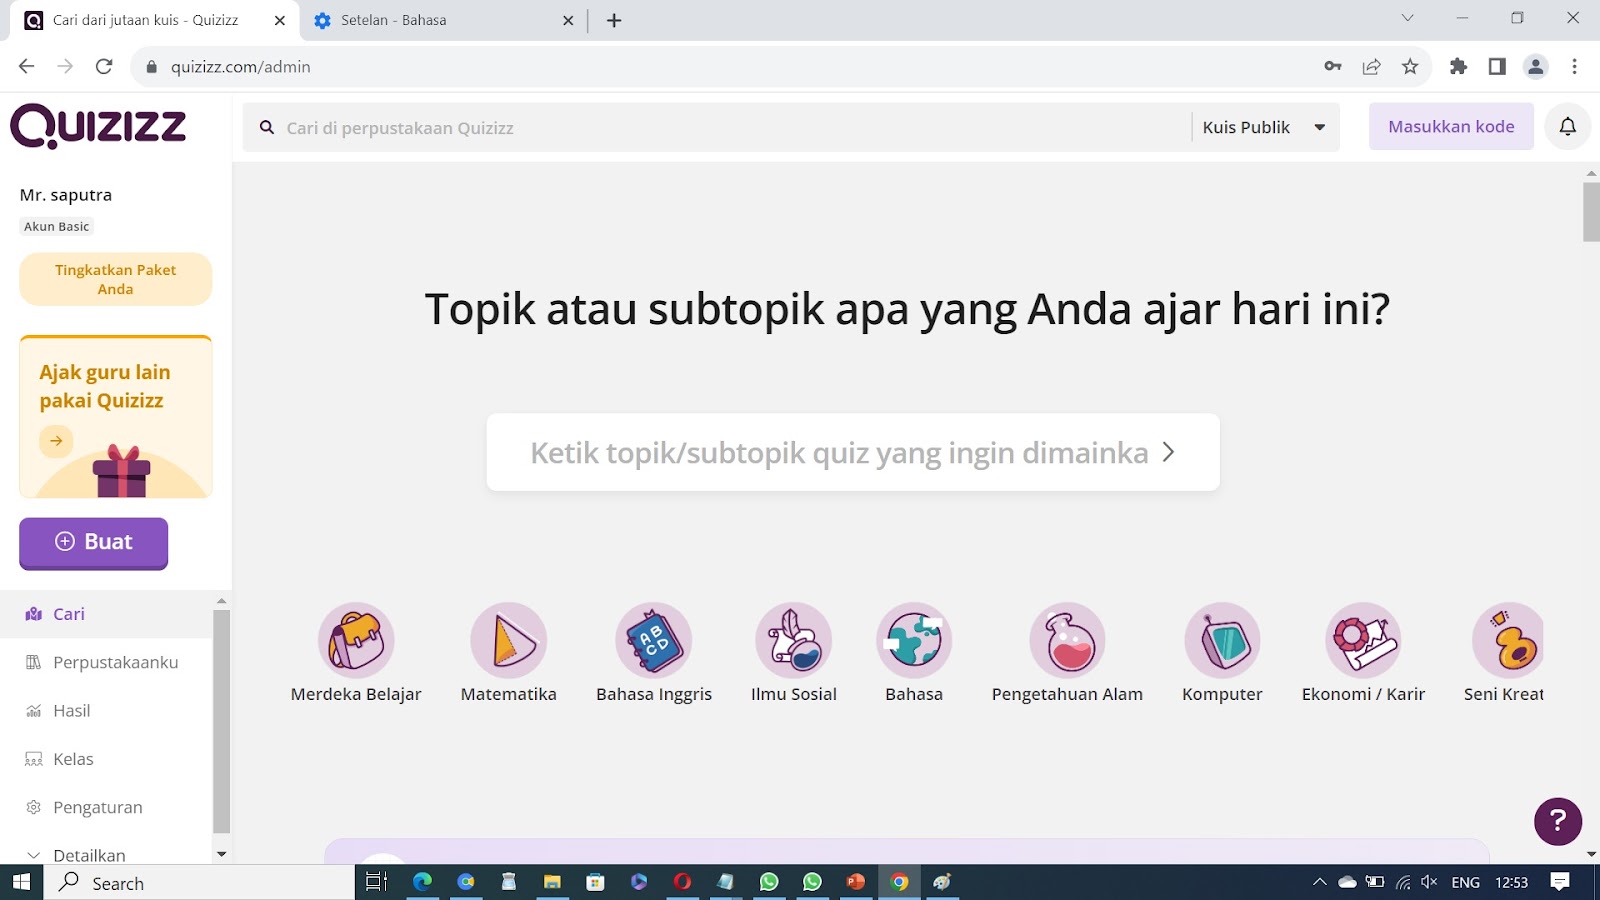Screen dimensions: 1600x900
Task: Click the sidebar scroll down arrow
Action: coord(222,854)
